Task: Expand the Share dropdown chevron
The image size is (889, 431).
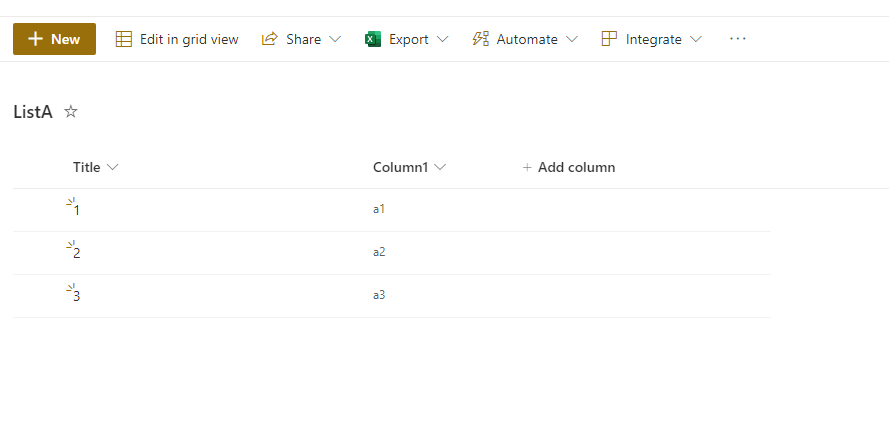Action: tap(335, 39)
